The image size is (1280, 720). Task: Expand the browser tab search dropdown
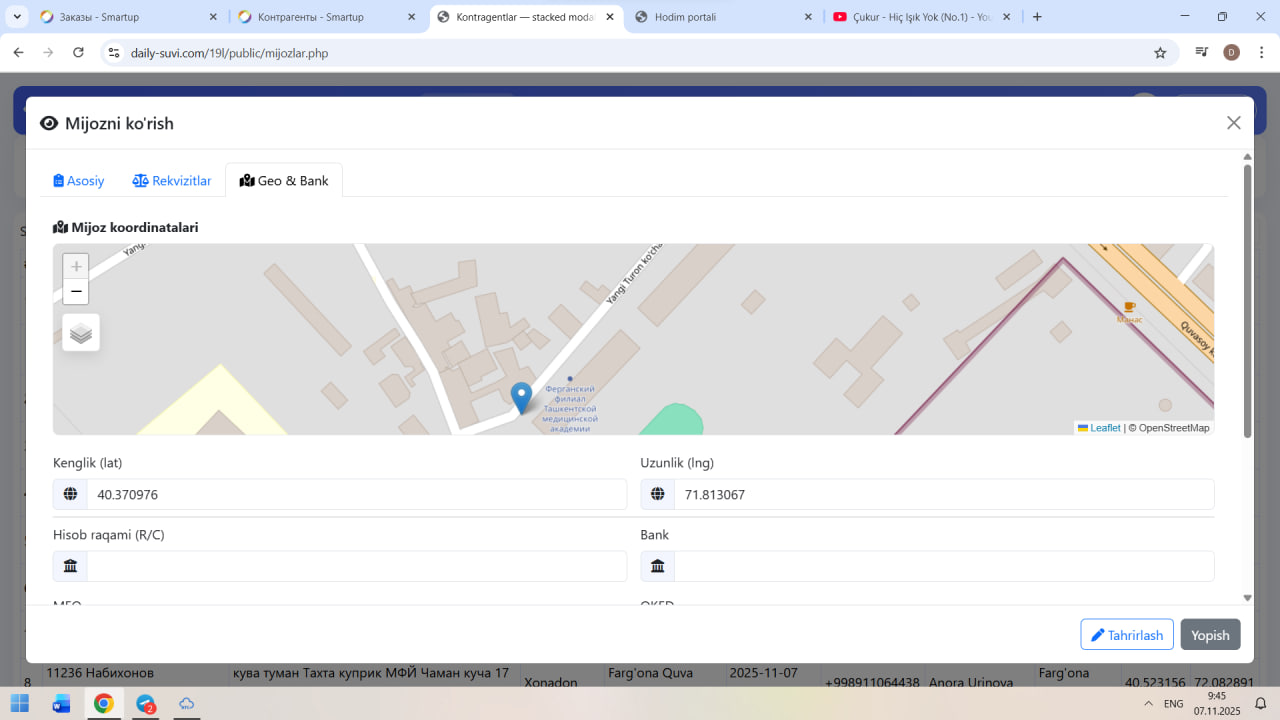[x=17, y=17]
